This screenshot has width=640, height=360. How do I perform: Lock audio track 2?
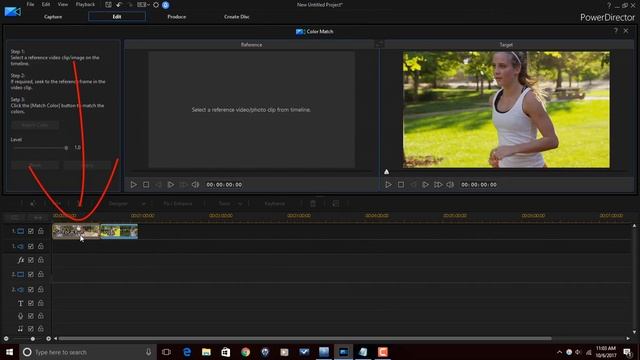tap(41, 289)
